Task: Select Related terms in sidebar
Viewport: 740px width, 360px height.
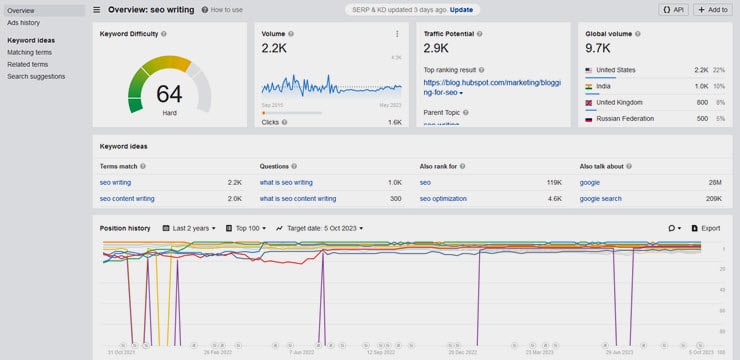Action: coord(28,64)
